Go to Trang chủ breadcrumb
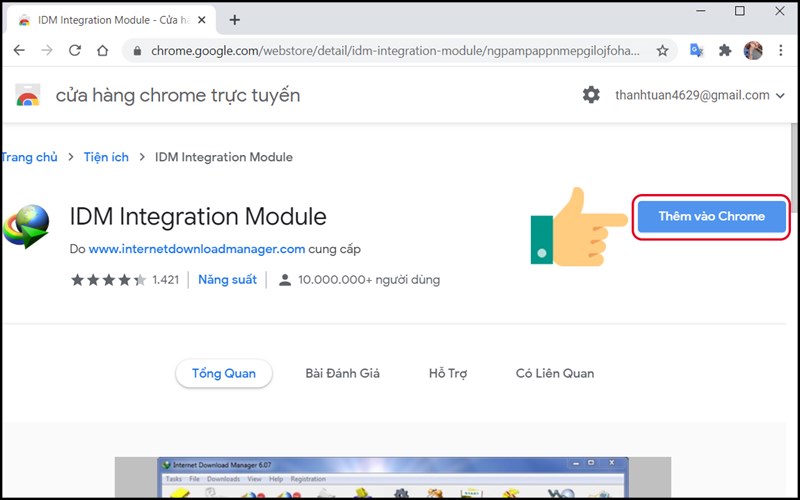This screenshot has height=500, width=800. (29, 157)
